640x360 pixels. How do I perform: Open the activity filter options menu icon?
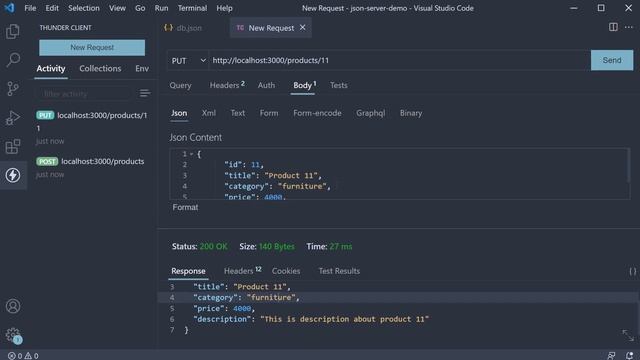click(144, 93)
